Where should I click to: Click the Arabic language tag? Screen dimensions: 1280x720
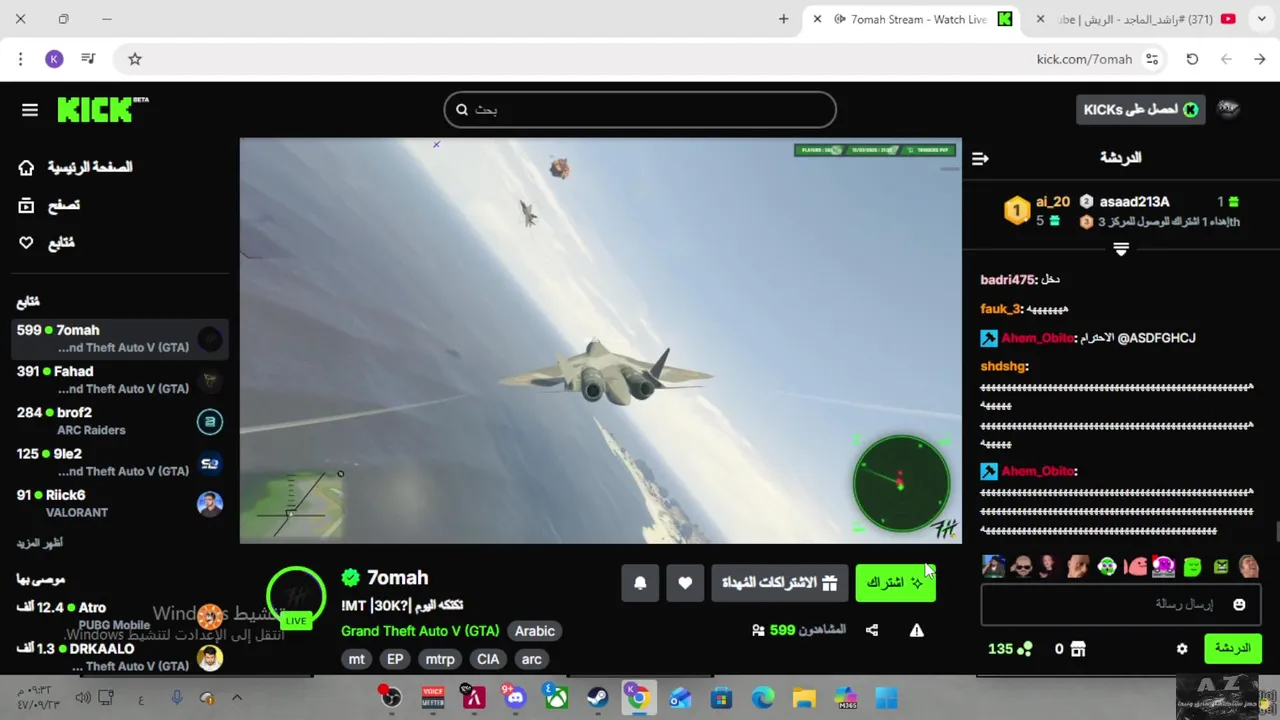point(535,631)
